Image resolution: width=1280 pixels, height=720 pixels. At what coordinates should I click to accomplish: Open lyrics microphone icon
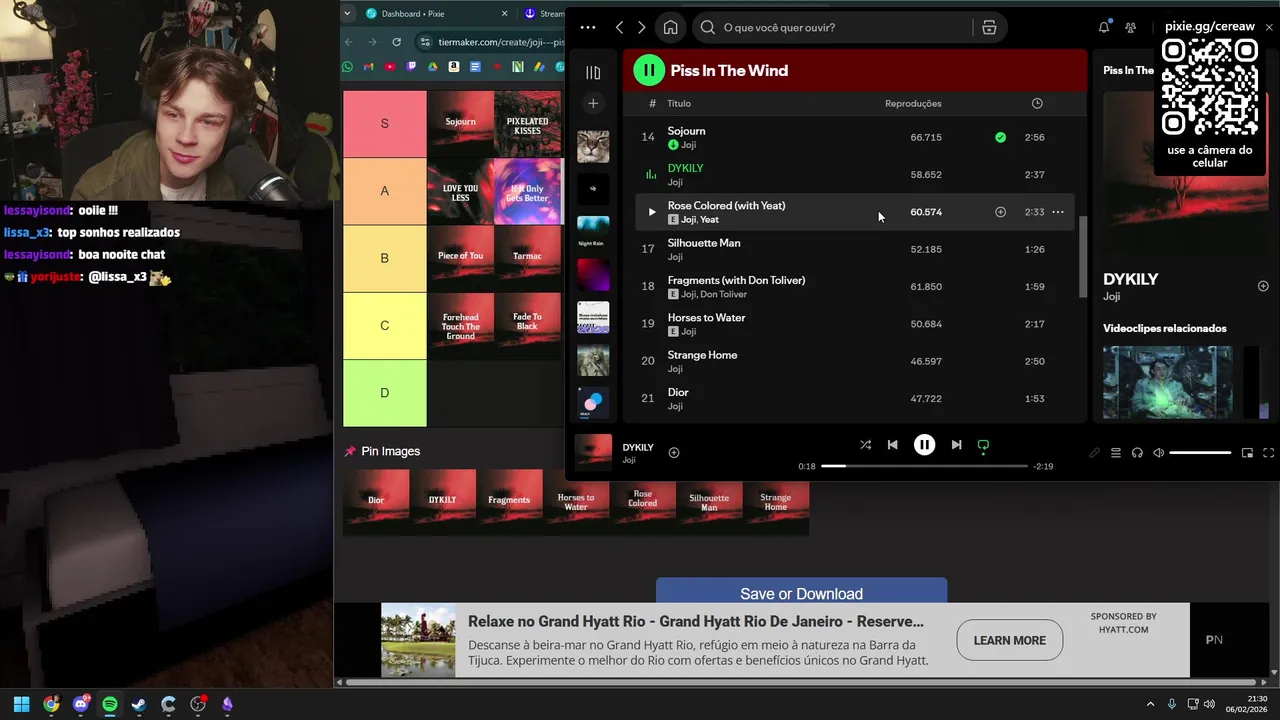tap(1094, 453)
